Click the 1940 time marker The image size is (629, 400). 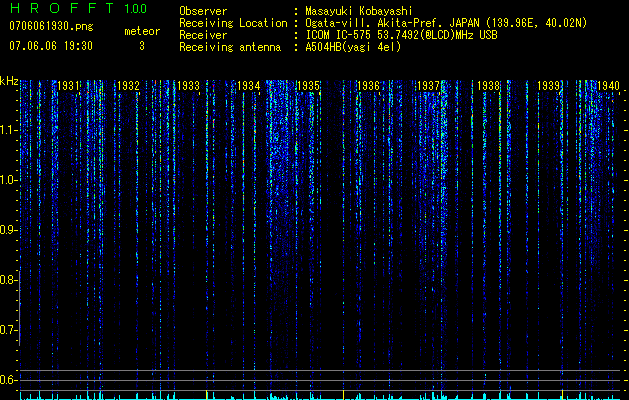609,86
